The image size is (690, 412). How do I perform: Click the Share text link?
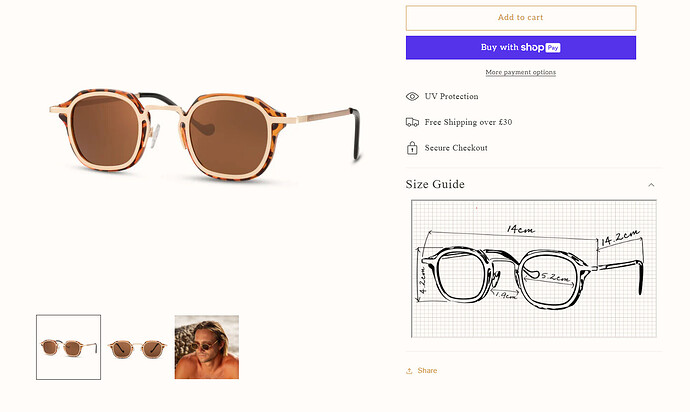click(427, 371)
